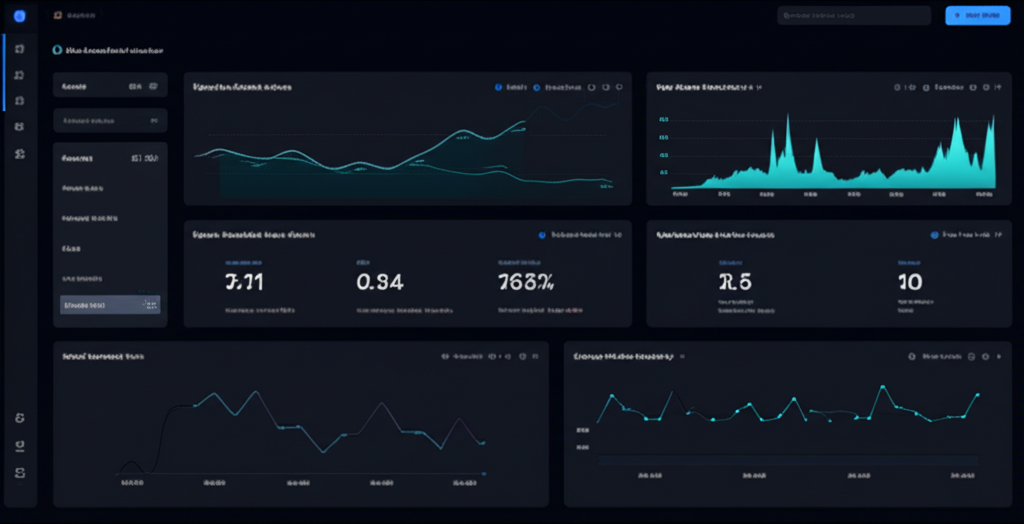
Task: Open the selector box below the first left panel row
Action: click(110, 121)
